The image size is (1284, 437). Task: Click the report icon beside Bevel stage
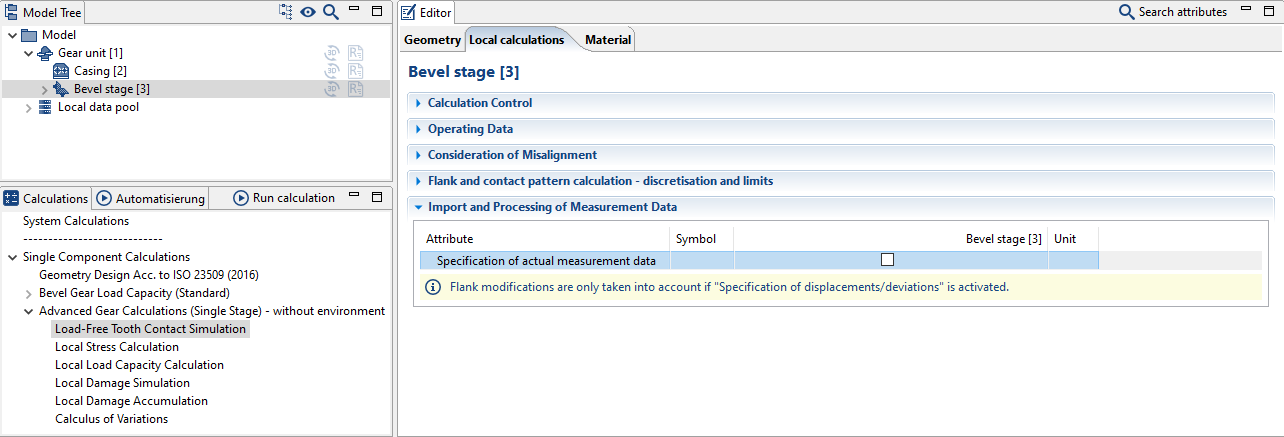pos(356,89)
